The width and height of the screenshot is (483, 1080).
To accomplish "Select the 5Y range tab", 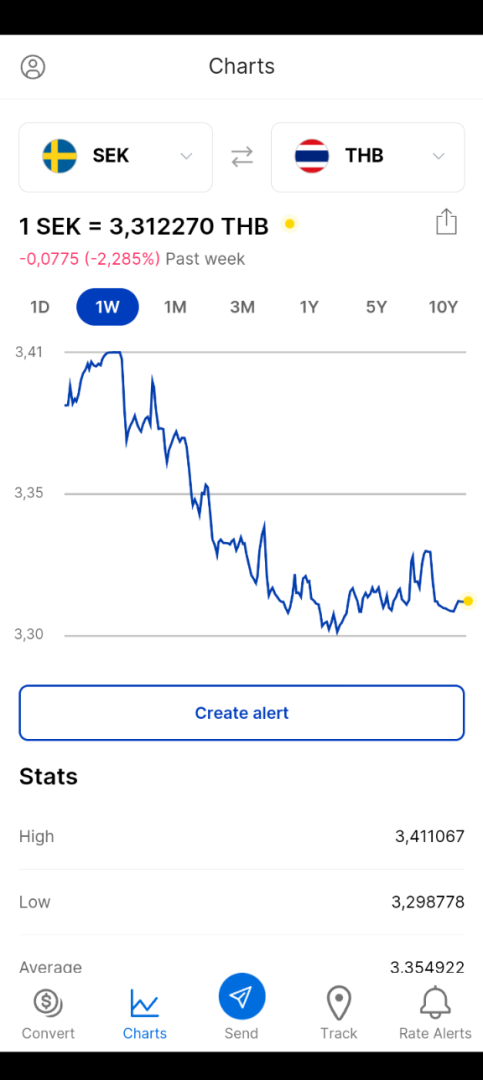I will [x=376, y=307].
